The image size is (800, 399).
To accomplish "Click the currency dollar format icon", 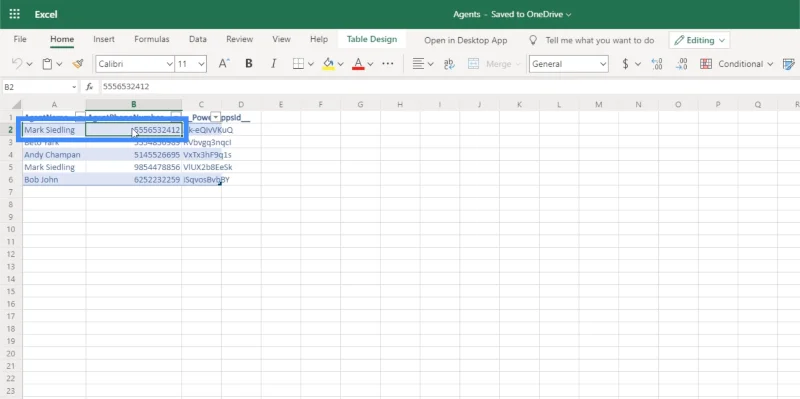I will [626, 64].
